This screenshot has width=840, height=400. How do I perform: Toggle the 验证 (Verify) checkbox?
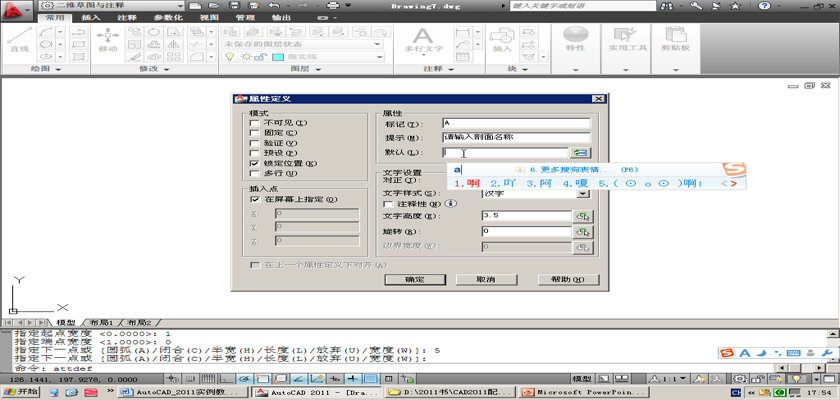[254, 143]
